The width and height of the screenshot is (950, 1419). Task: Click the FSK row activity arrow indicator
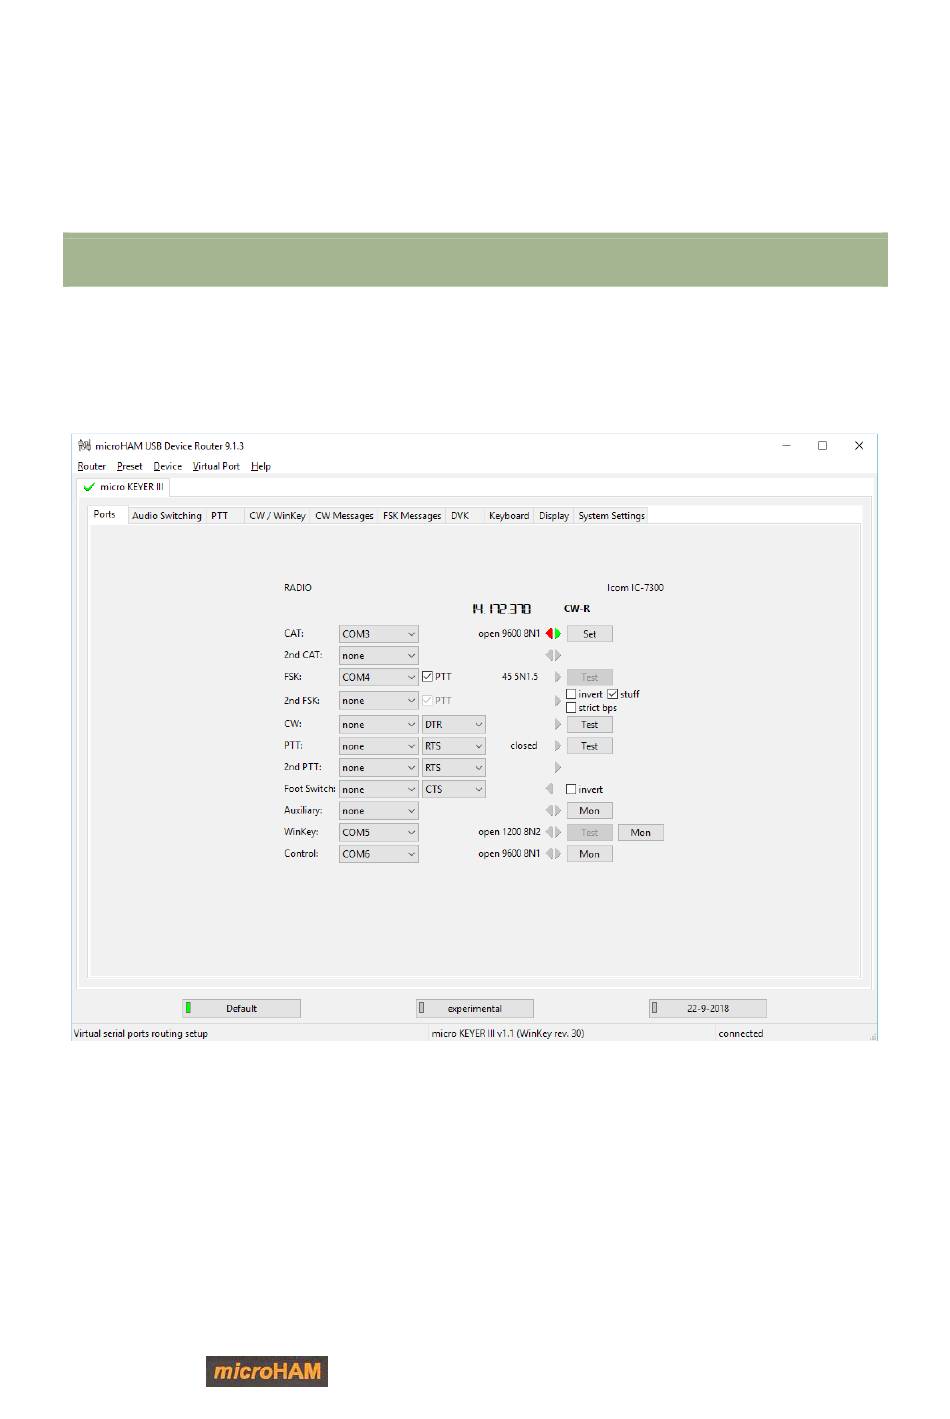558,677
